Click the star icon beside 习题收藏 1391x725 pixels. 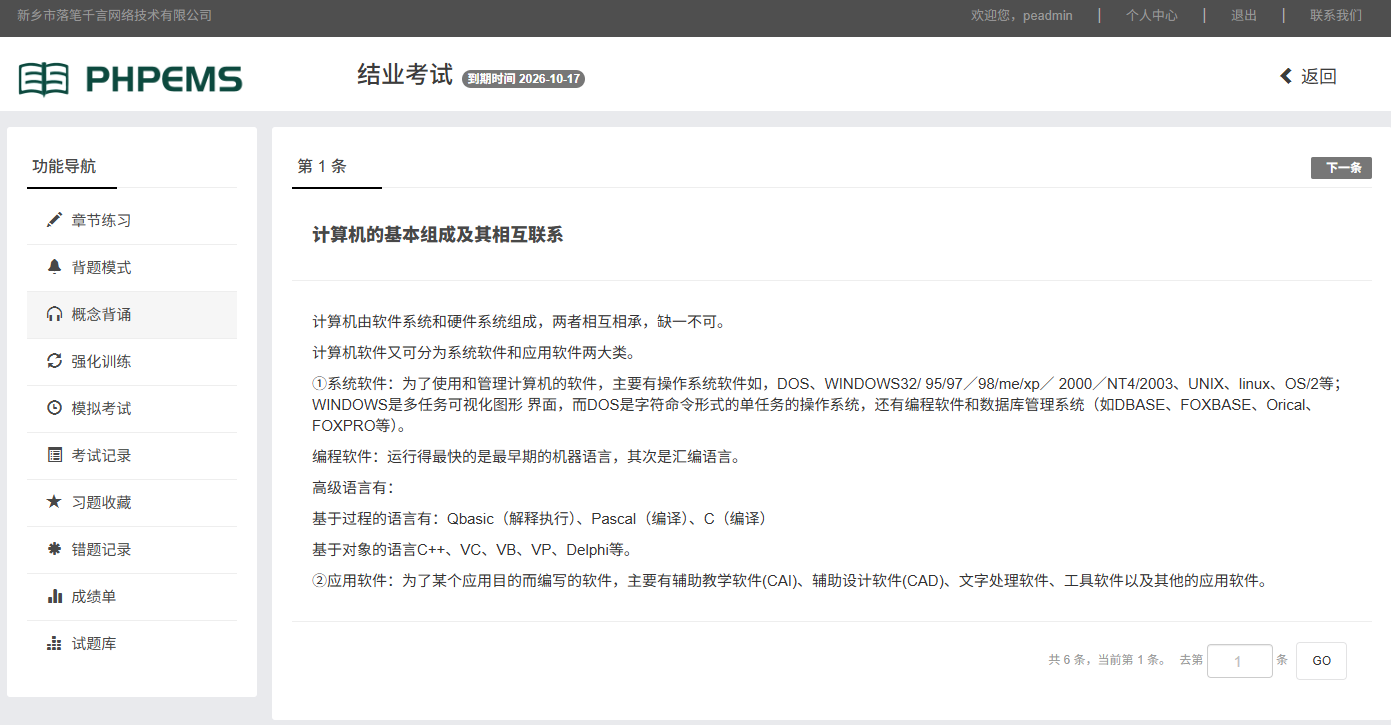[55, 502]
